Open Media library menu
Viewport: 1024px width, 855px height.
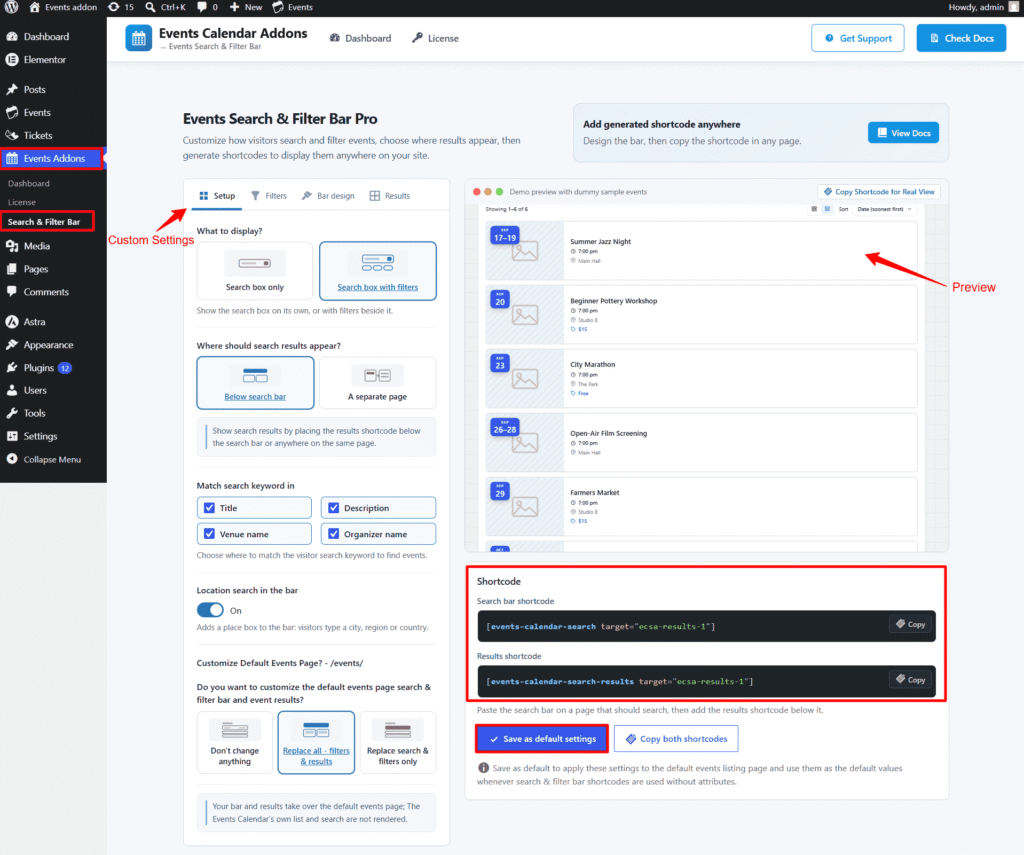point(37,246)
